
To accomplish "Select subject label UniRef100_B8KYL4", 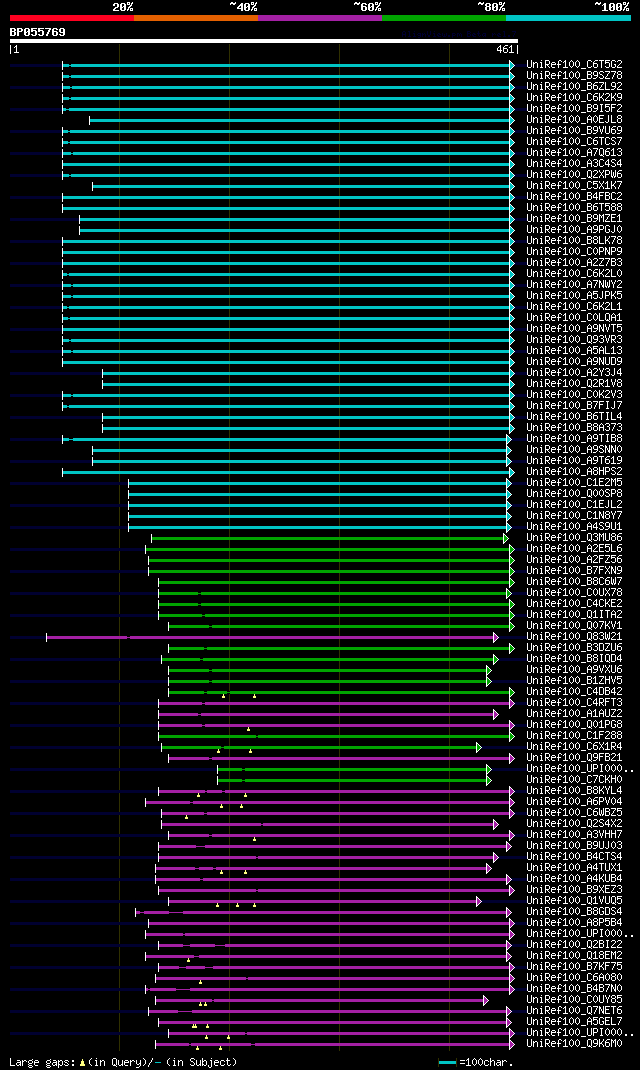I will click(574, 790).
